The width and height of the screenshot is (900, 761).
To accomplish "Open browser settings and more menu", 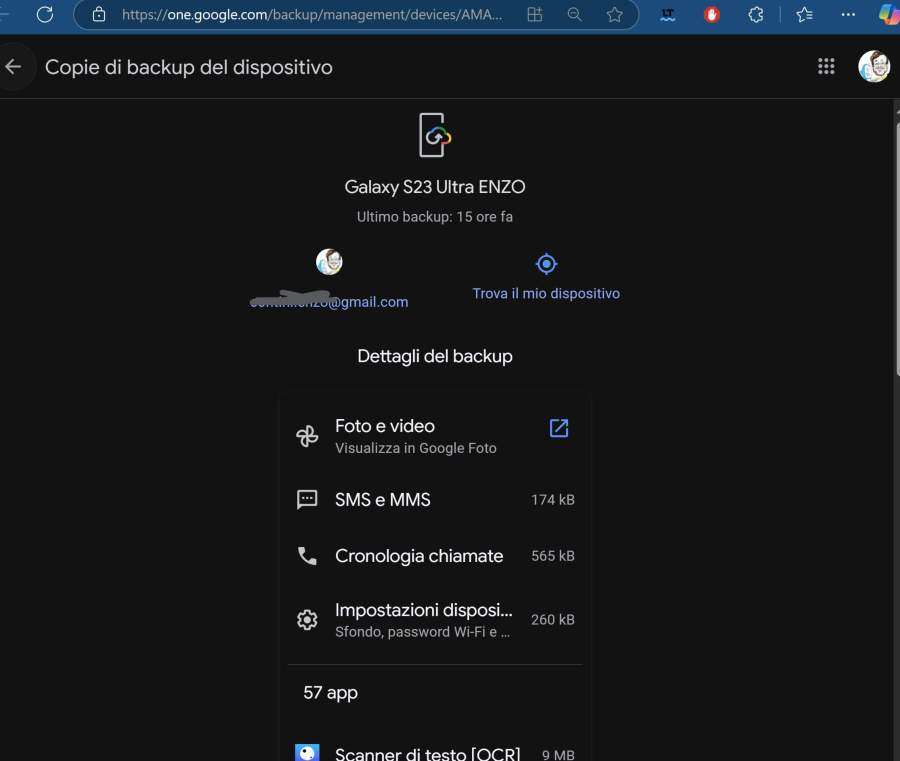I will click(x=848, y=15).
